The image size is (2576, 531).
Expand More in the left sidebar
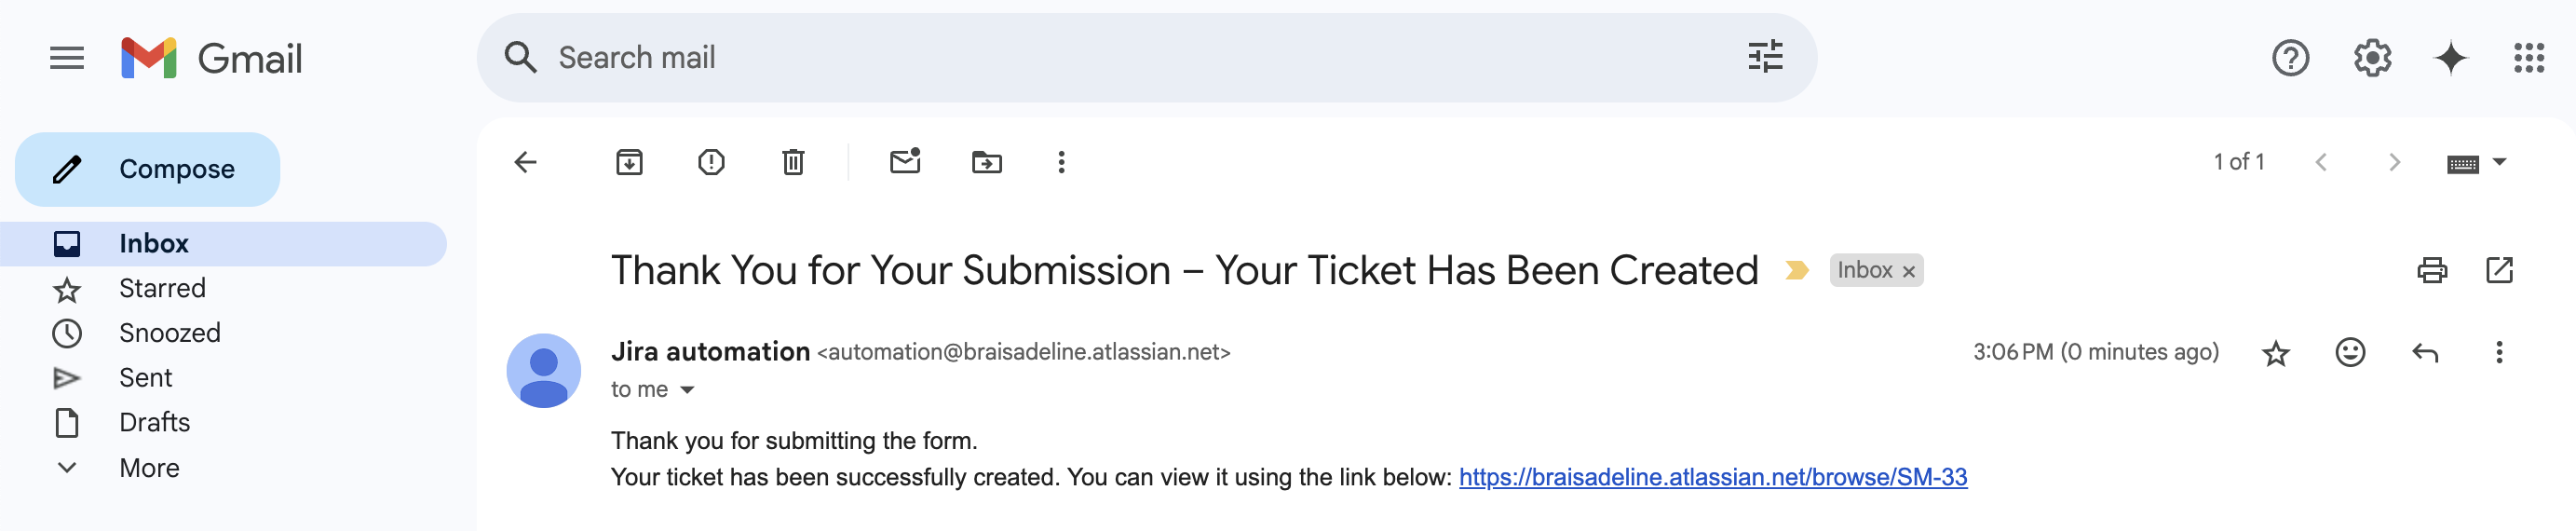click(x=149, y=467)
